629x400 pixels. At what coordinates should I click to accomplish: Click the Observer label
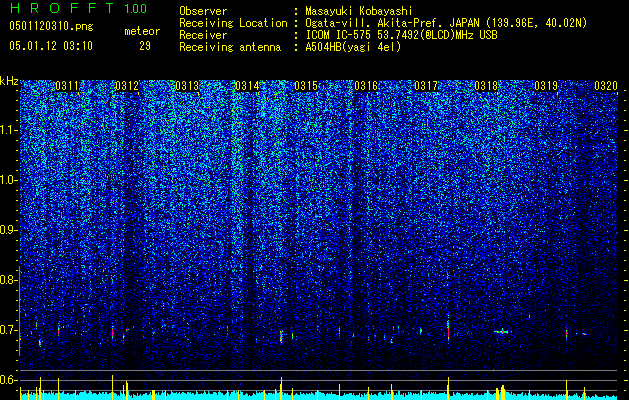[x=203, y=11]
